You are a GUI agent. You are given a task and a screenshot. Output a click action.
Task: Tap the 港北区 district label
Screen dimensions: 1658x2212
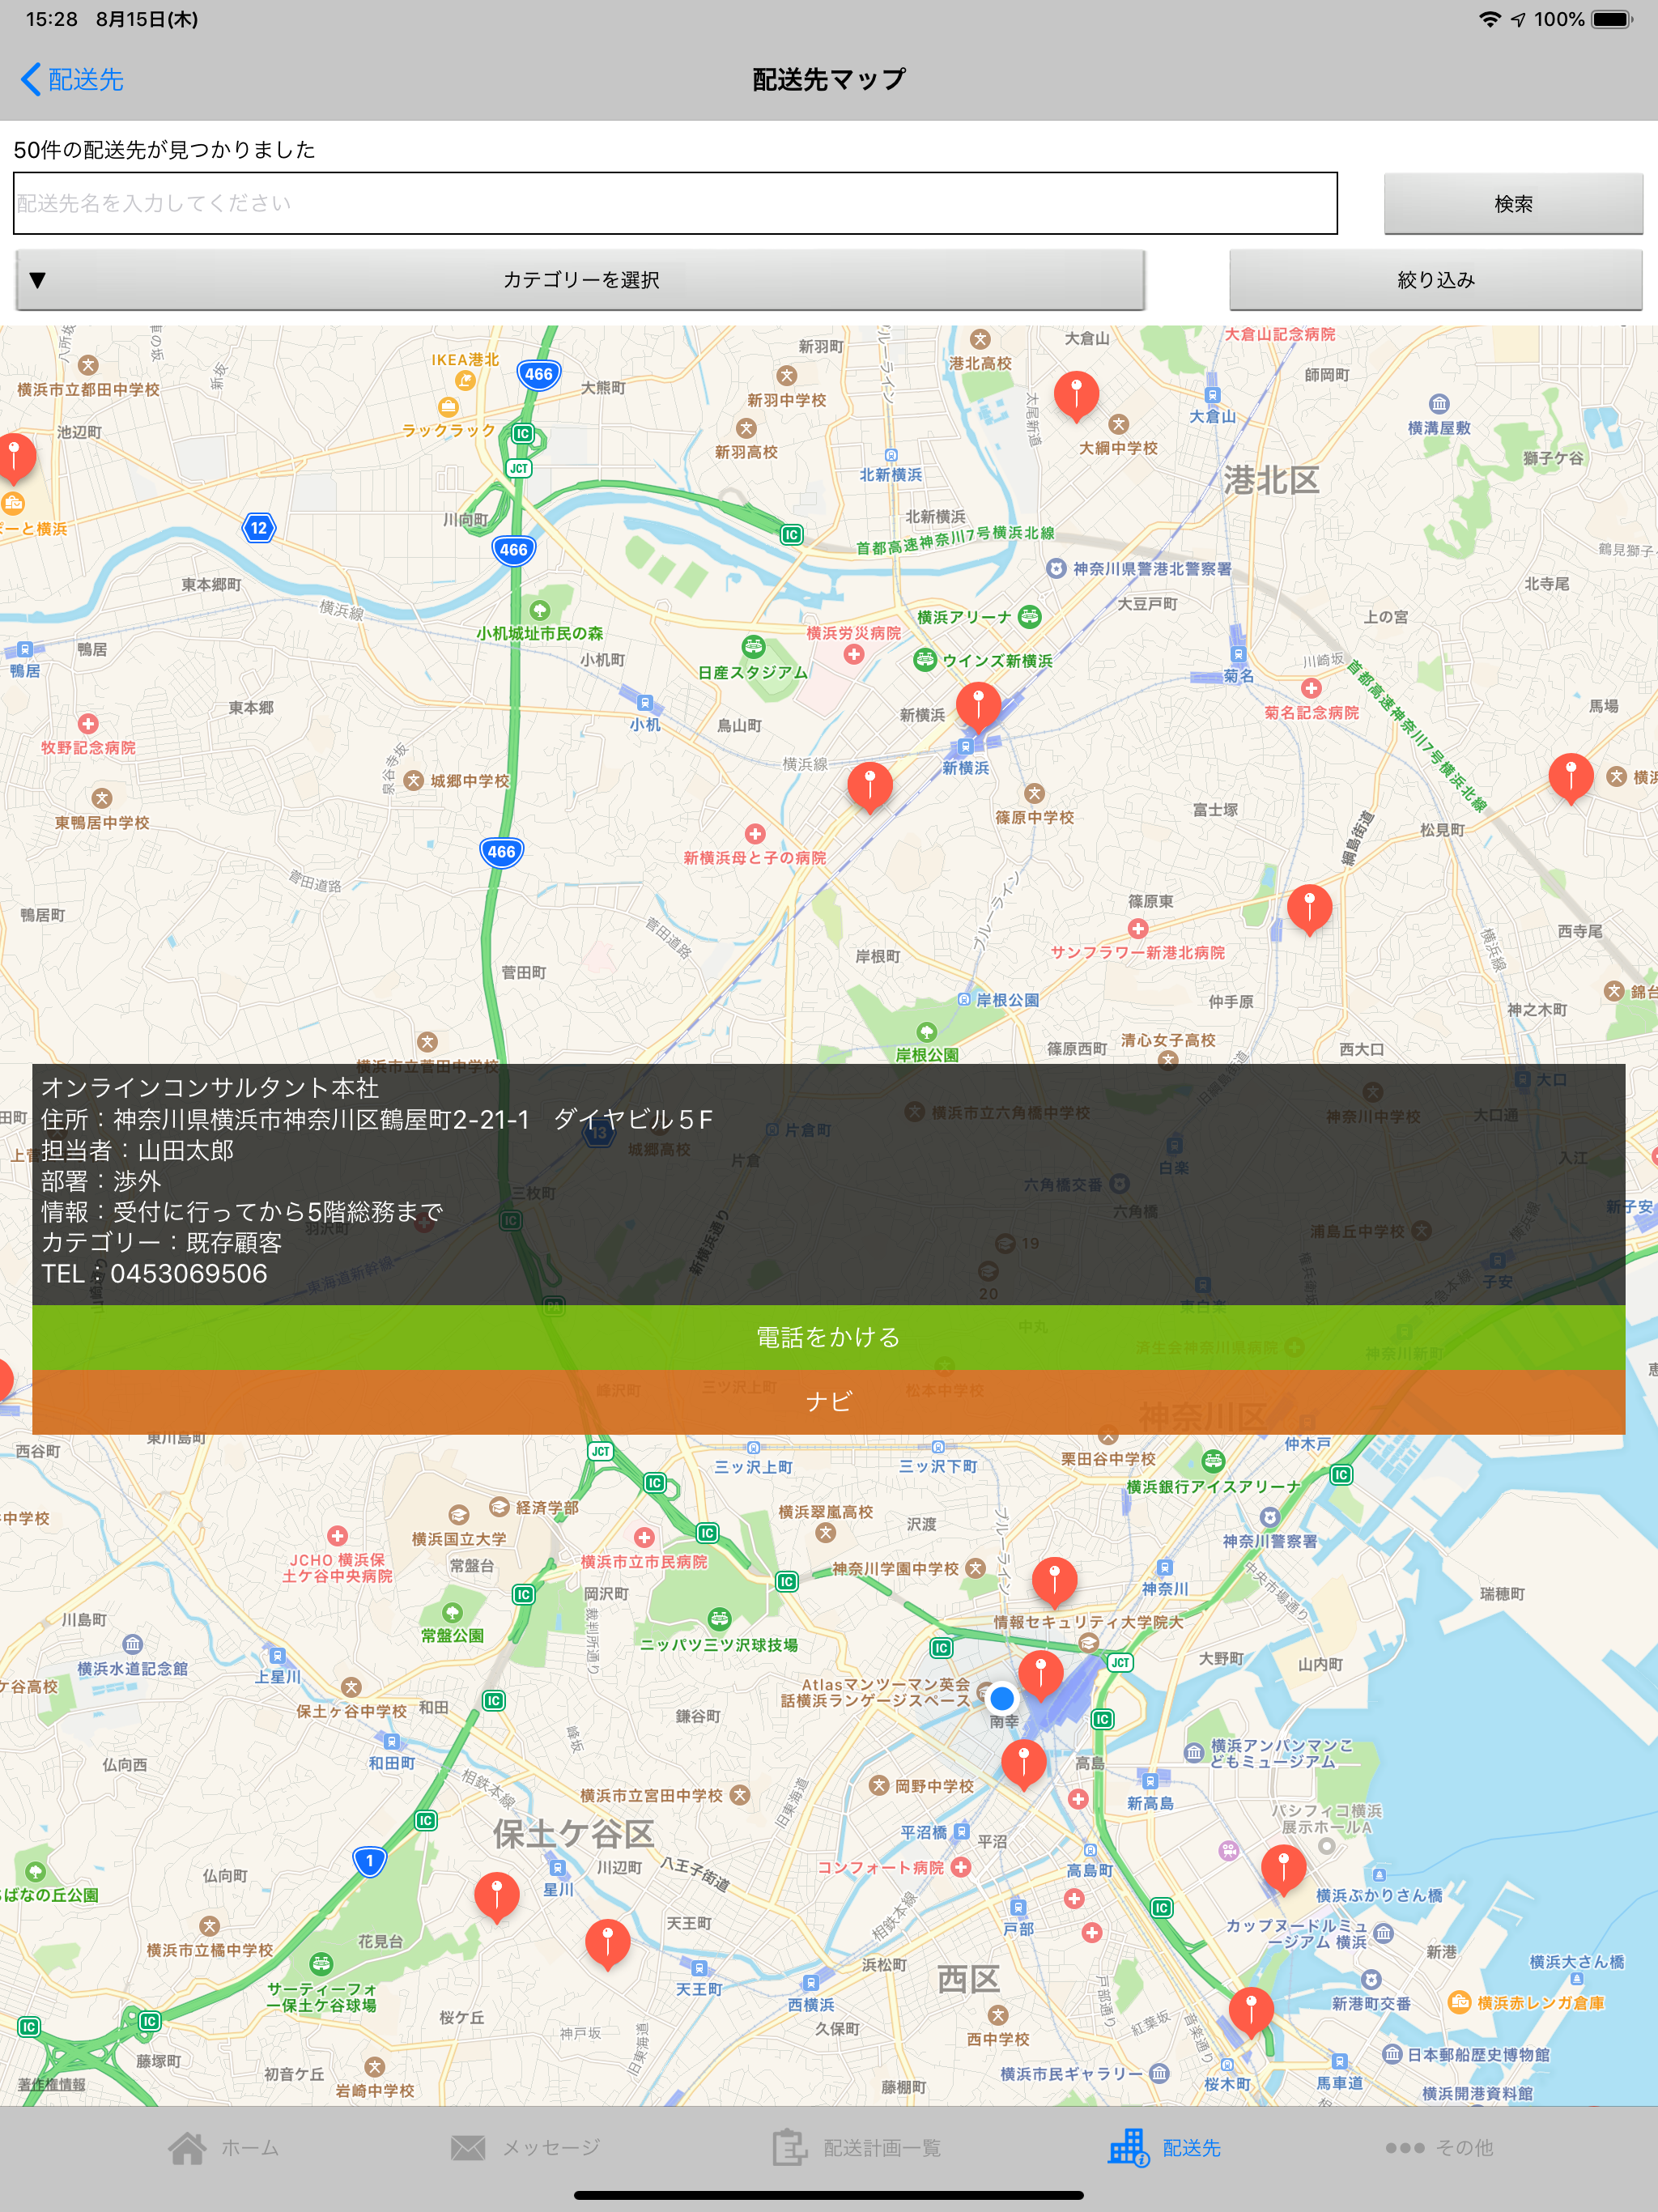point(1271,481)
